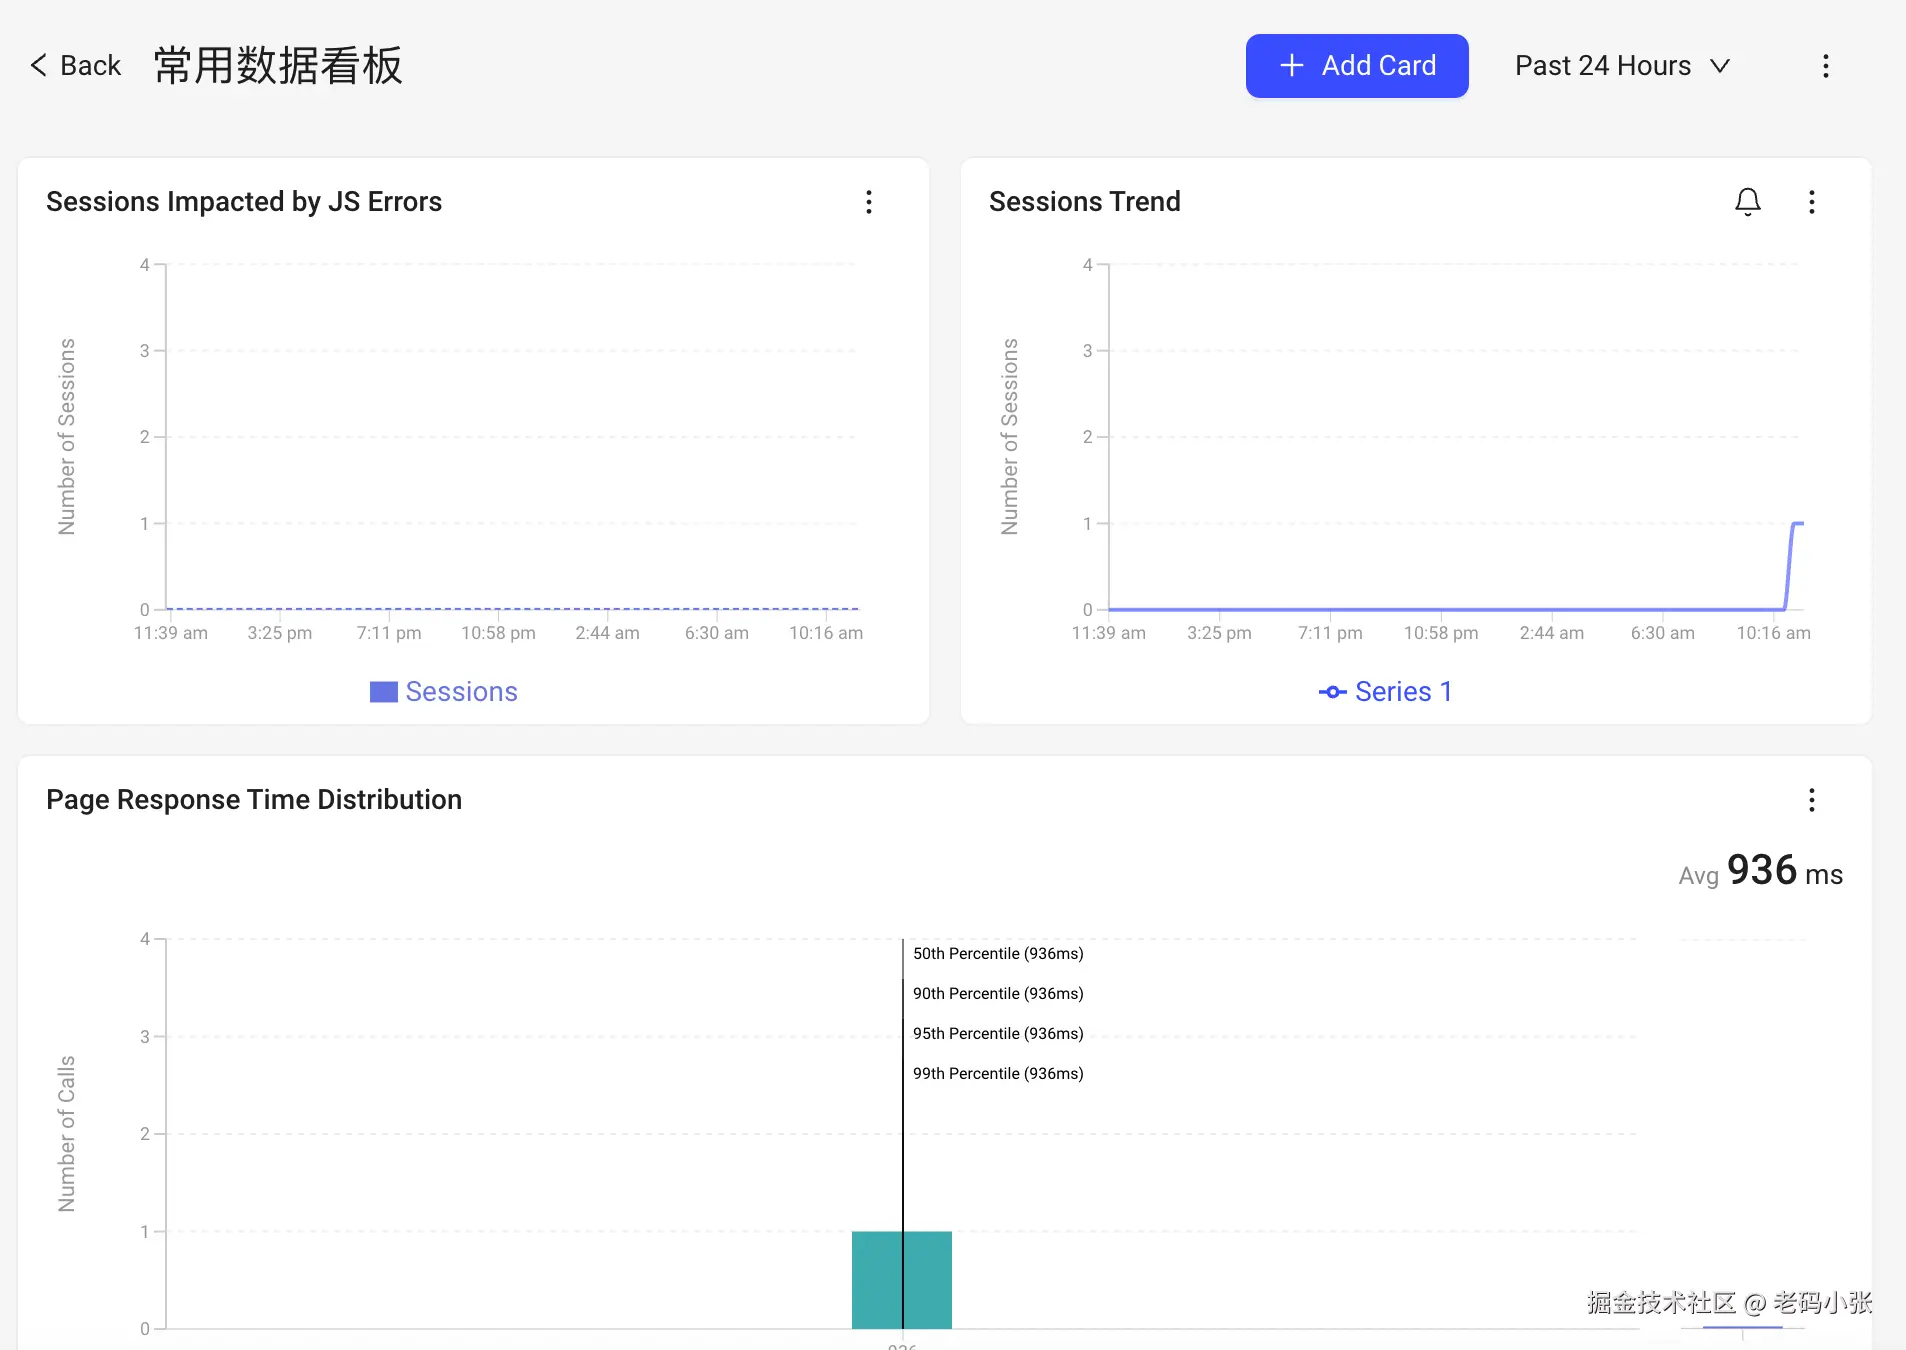
Task: Click the Add Card button
Action: click(x=1356, y=66)
